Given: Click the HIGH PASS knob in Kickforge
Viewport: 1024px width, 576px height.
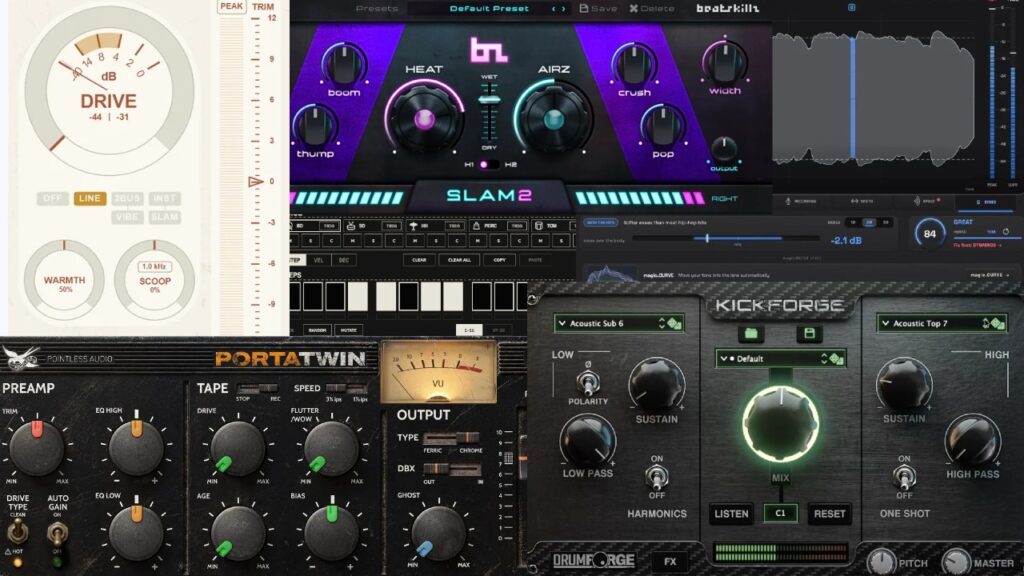Looking at the screenshot, I should tap(972, 440).
